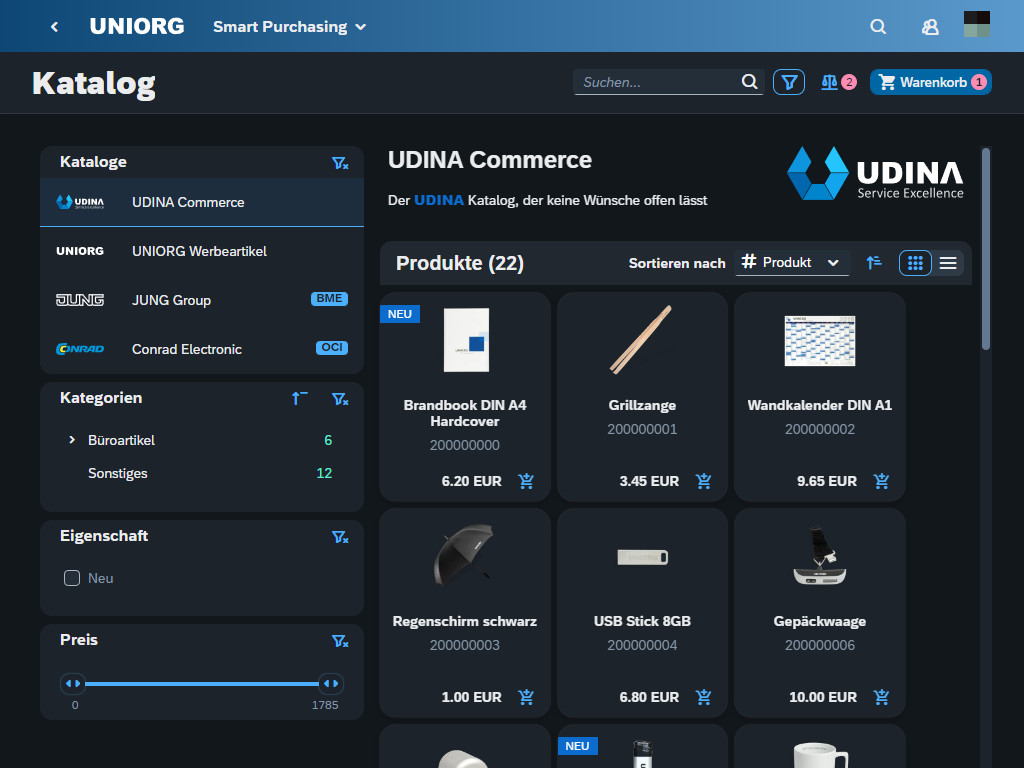Click the UDINA Service Excellence logo
This screenshot has height=768, width=1024.
tap(875, 173)
